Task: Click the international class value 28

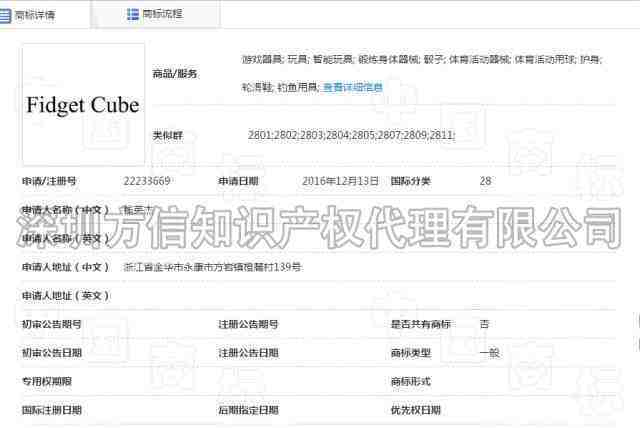Action: click(485, 181)
